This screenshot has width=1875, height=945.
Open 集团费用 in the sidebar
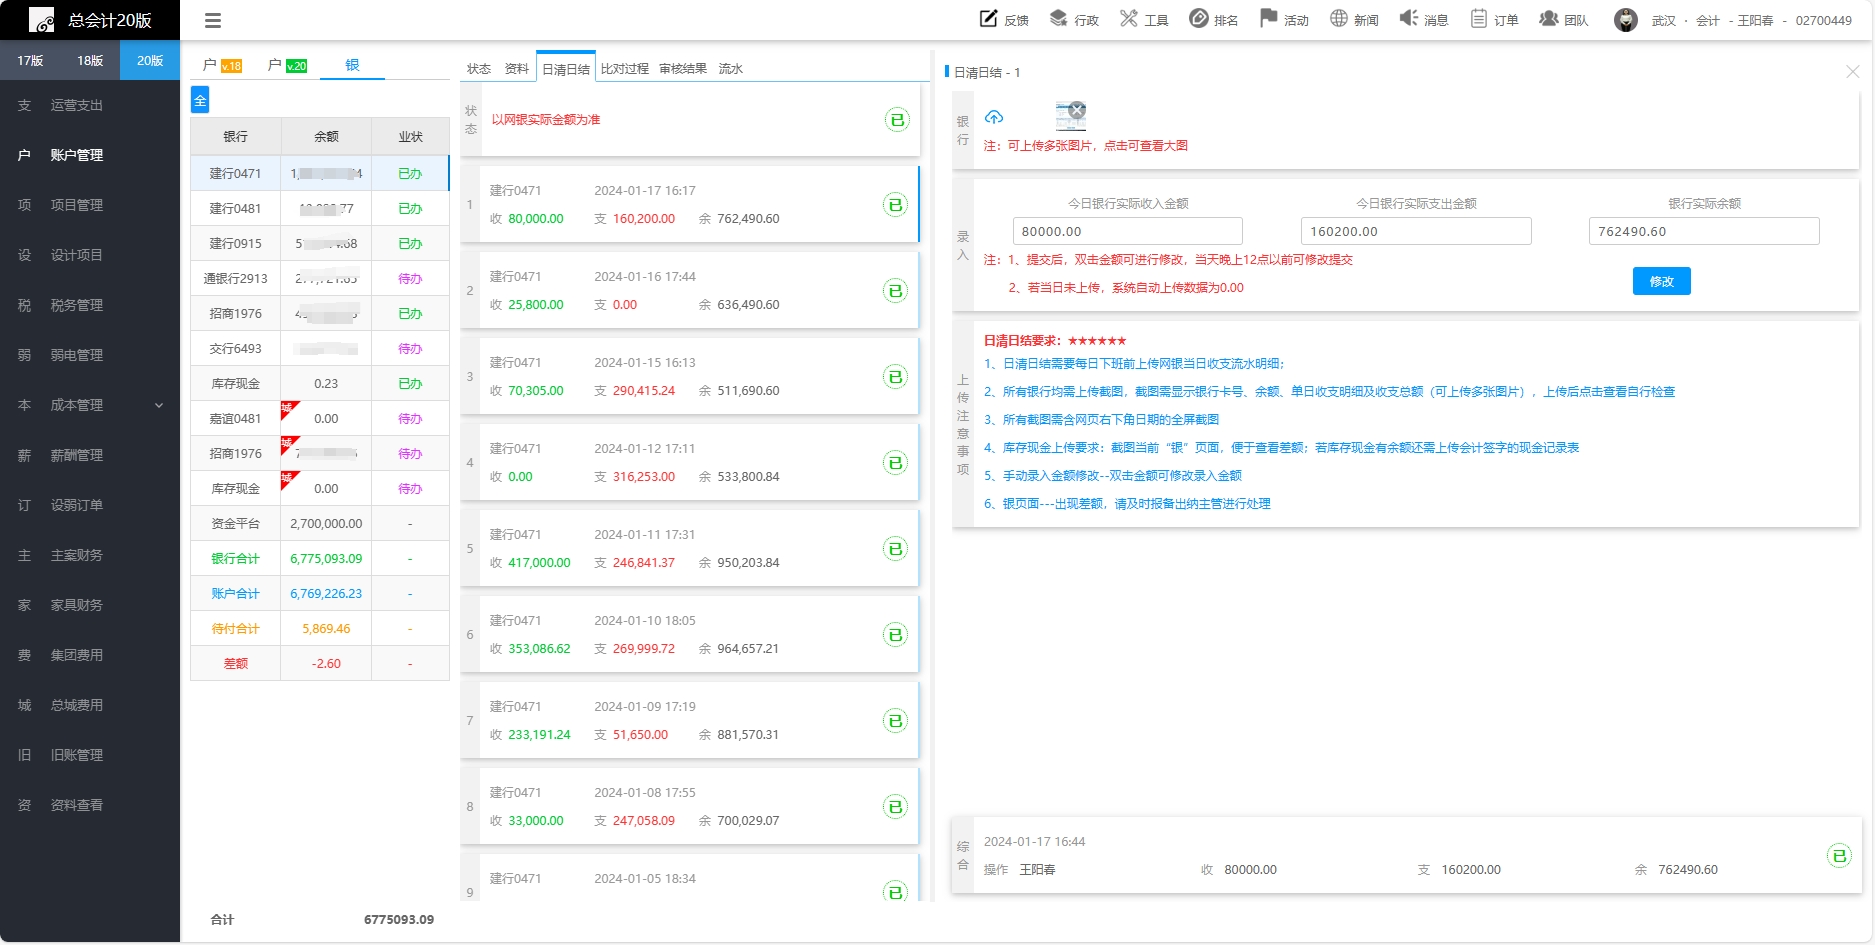(x=77, y=655)
